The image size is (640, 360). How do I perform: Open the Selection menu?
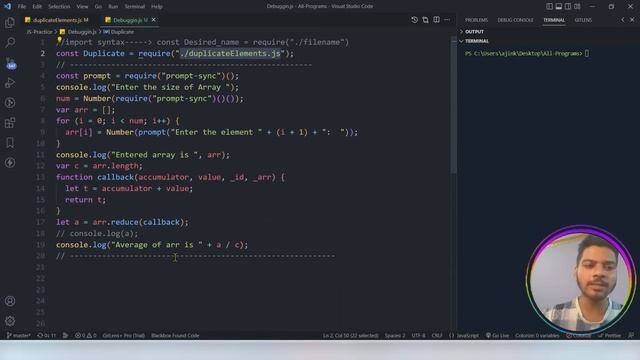(x=59, y=7)
